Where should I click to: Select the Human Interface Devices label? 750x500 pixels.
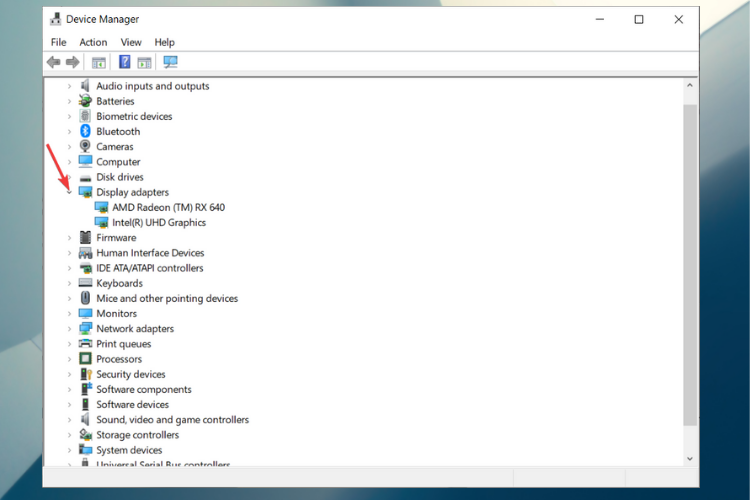(x=150, y=253)
